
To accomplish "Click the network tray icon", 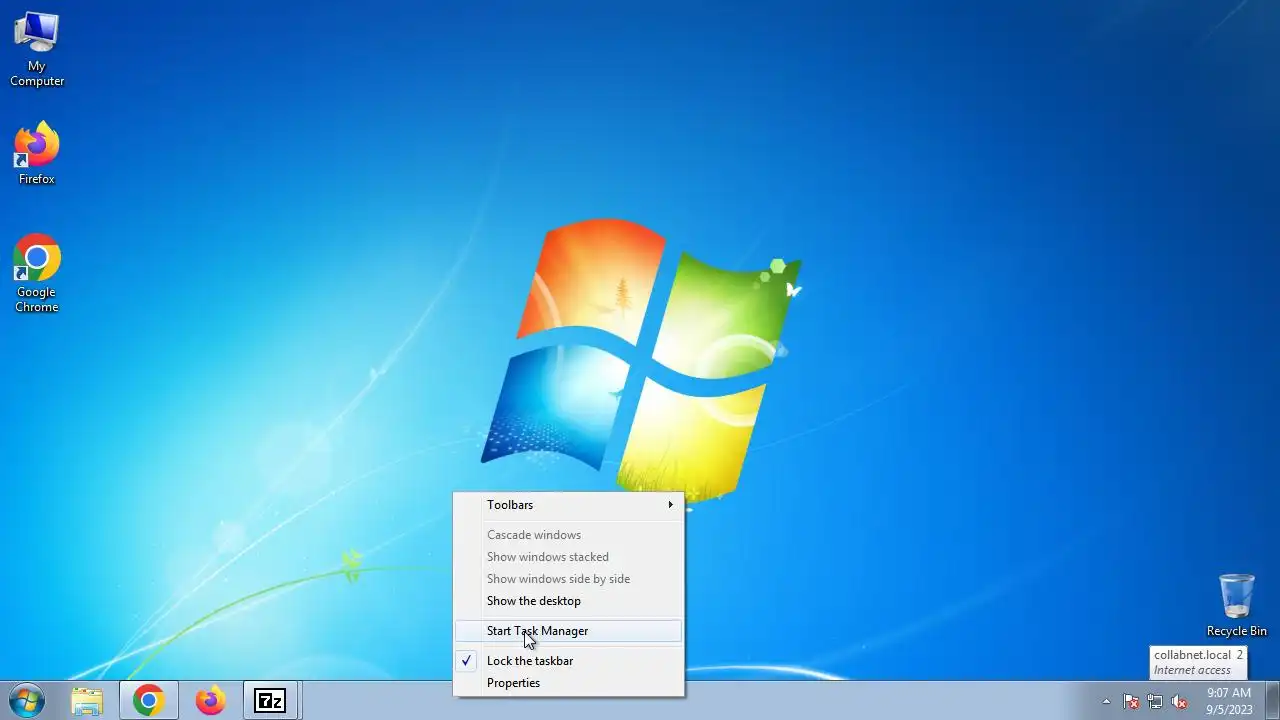I will (x=1155, y=702).
